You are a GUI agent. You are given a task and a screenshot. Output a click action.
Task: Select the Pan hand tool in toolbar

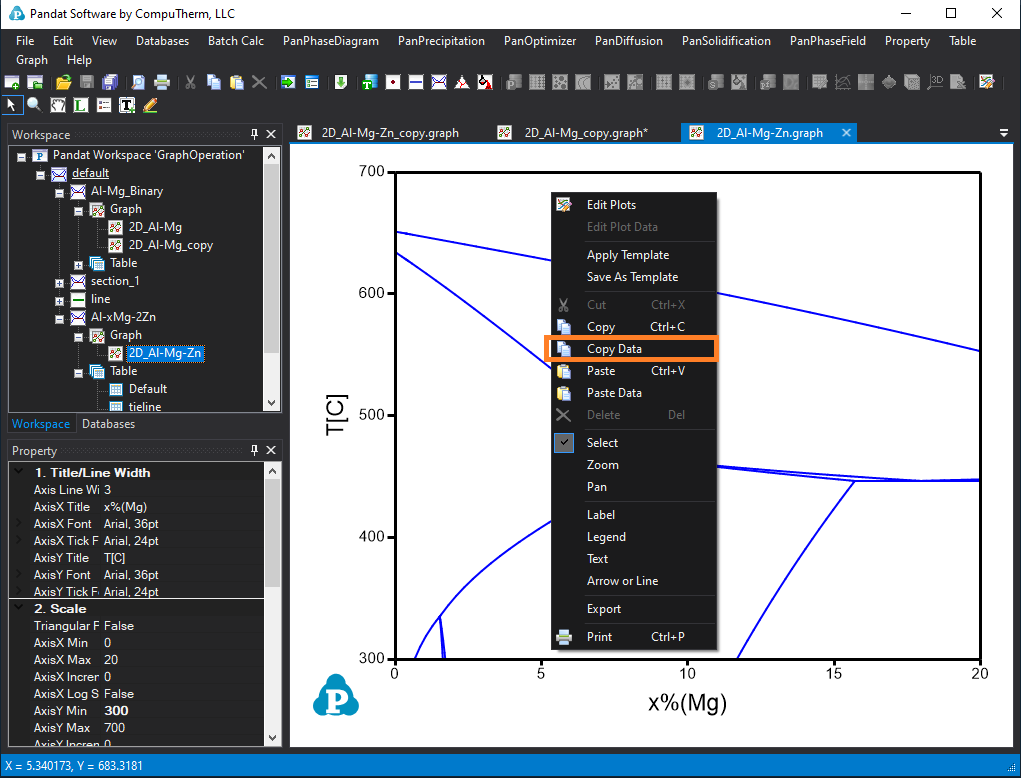58,104
